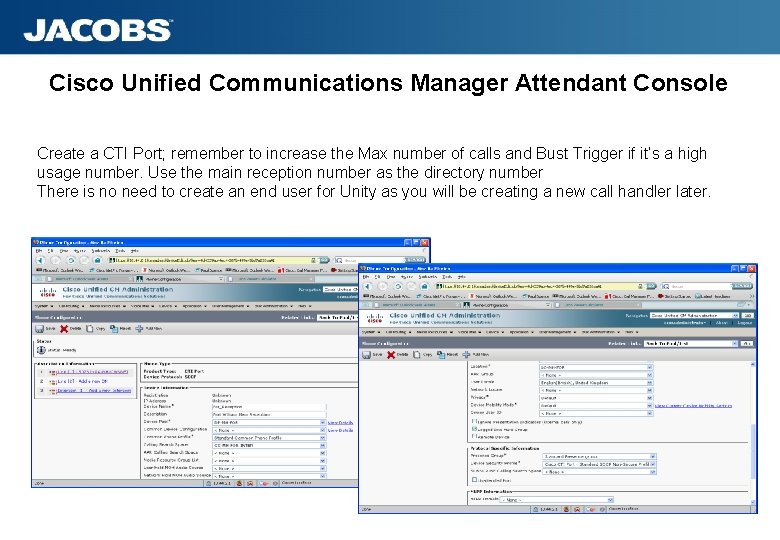
Task: Click the Back arrow in the back browser window
Action: (41, 261)
